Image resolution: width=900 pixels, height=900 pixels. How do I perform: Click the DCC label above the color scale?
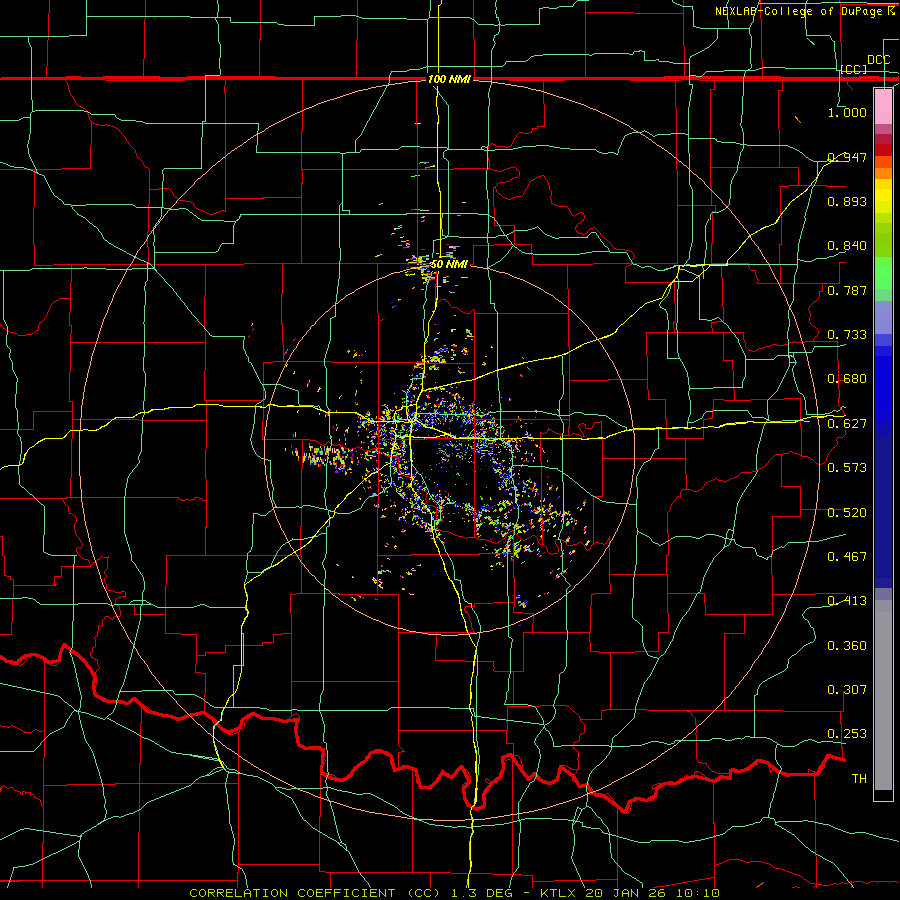[x=878, y=60]
